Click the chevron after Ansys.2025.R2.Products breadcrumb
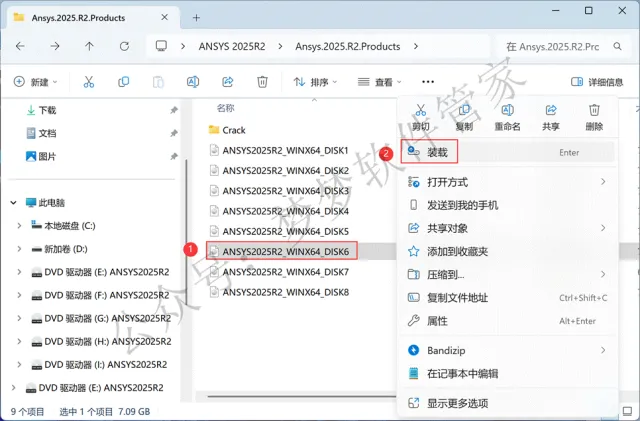Image resolution: width=640 pixels, height=421 pixels. pos(416,46)
